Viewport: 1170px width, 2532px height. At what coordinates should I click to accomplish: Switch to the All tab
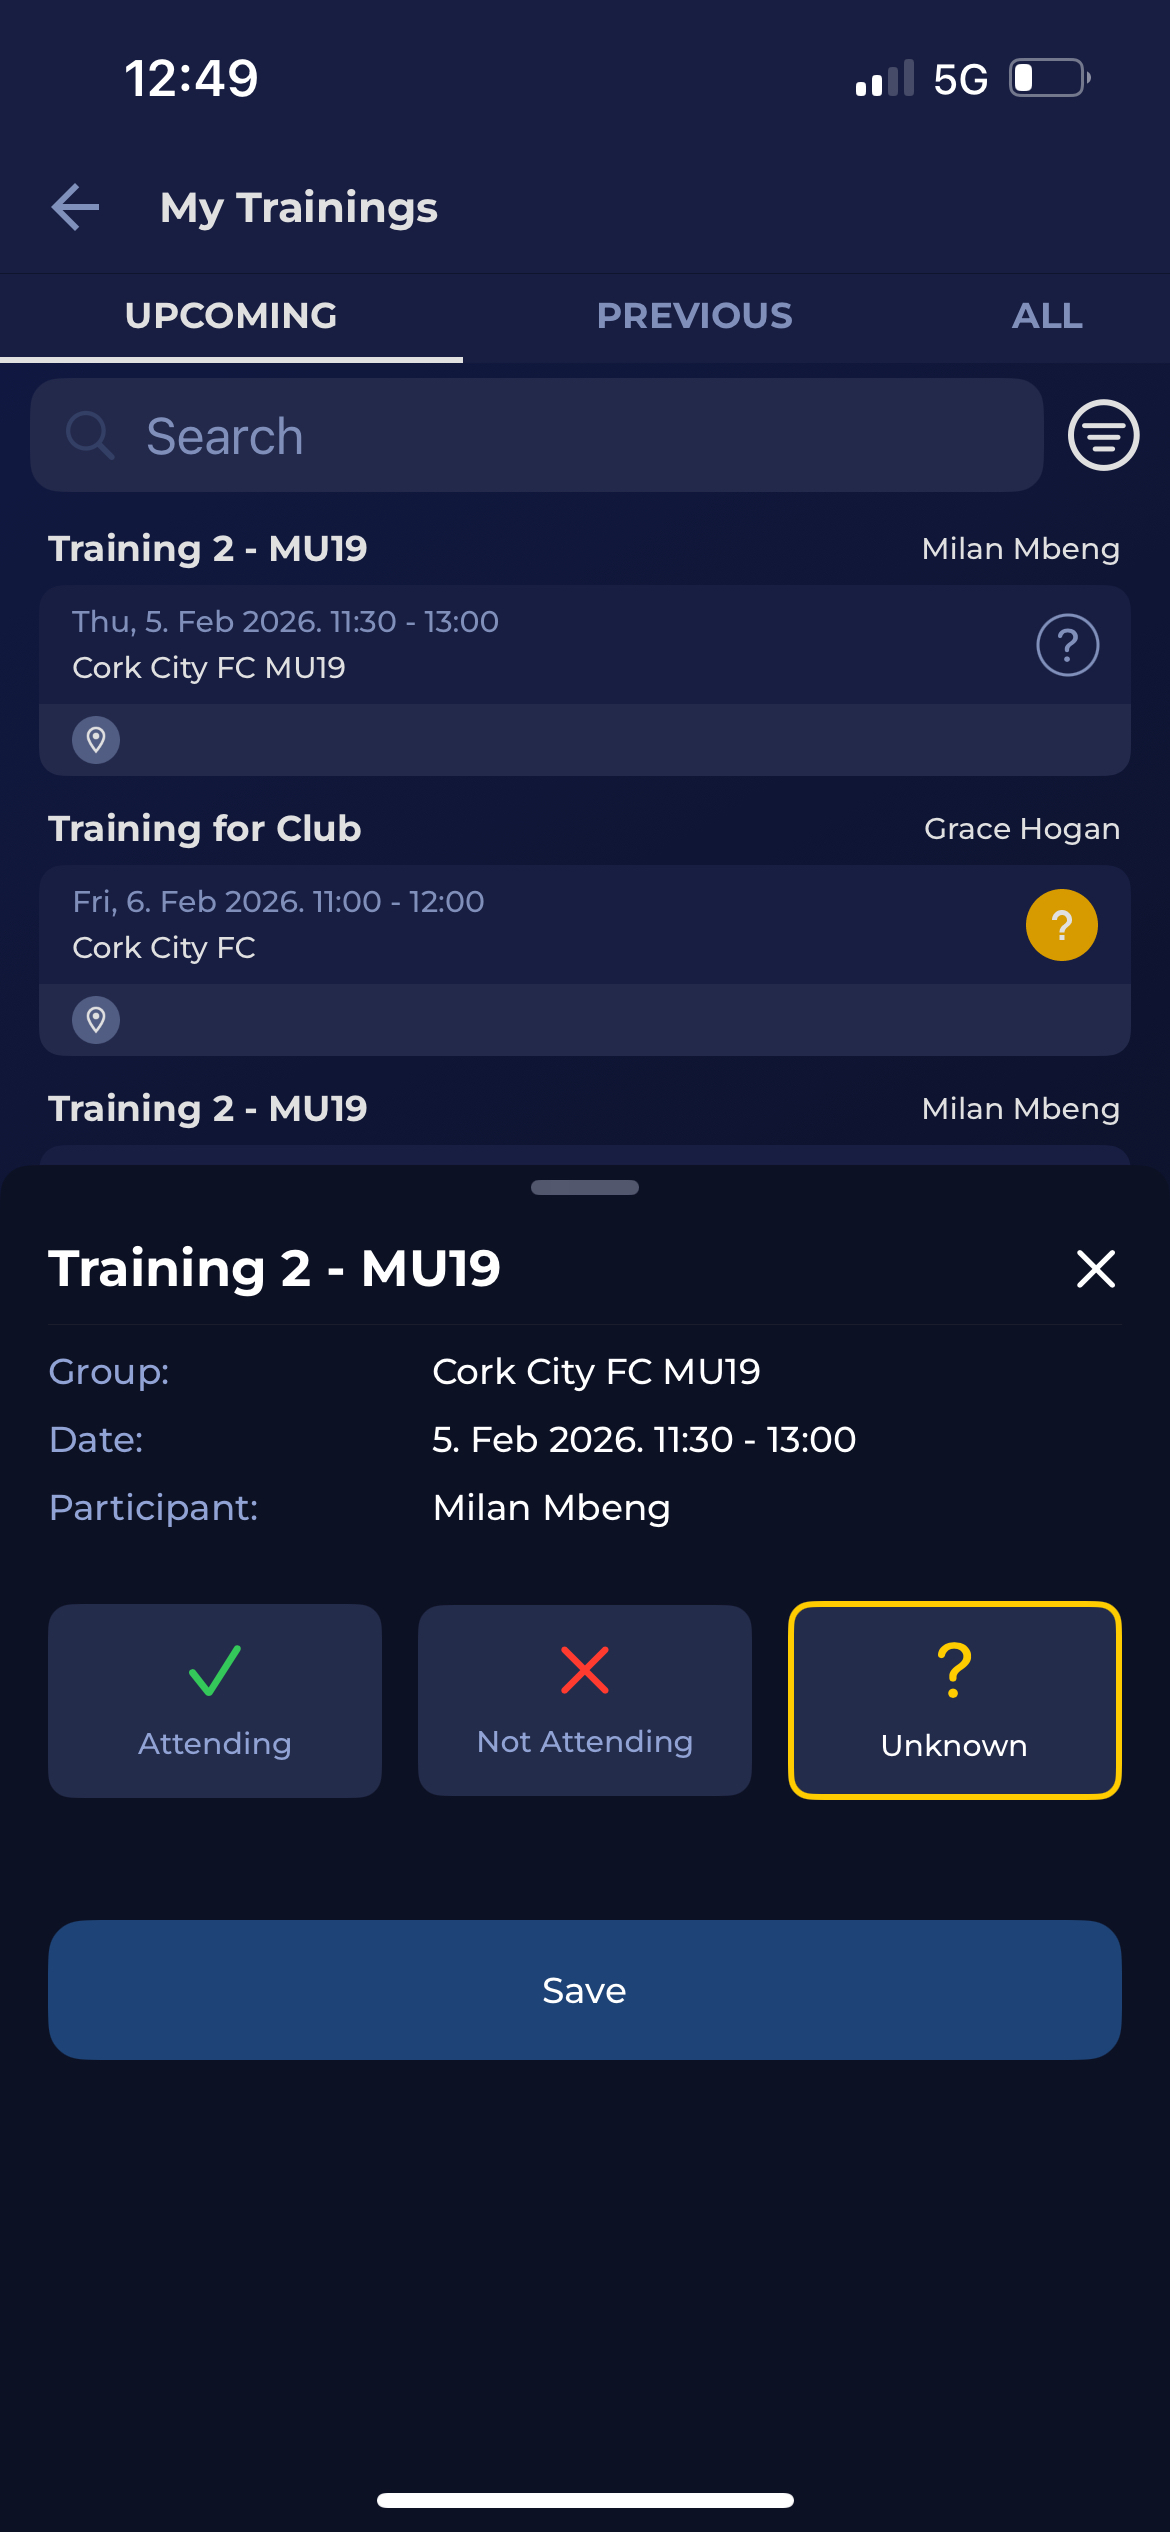click(1046, 316)
